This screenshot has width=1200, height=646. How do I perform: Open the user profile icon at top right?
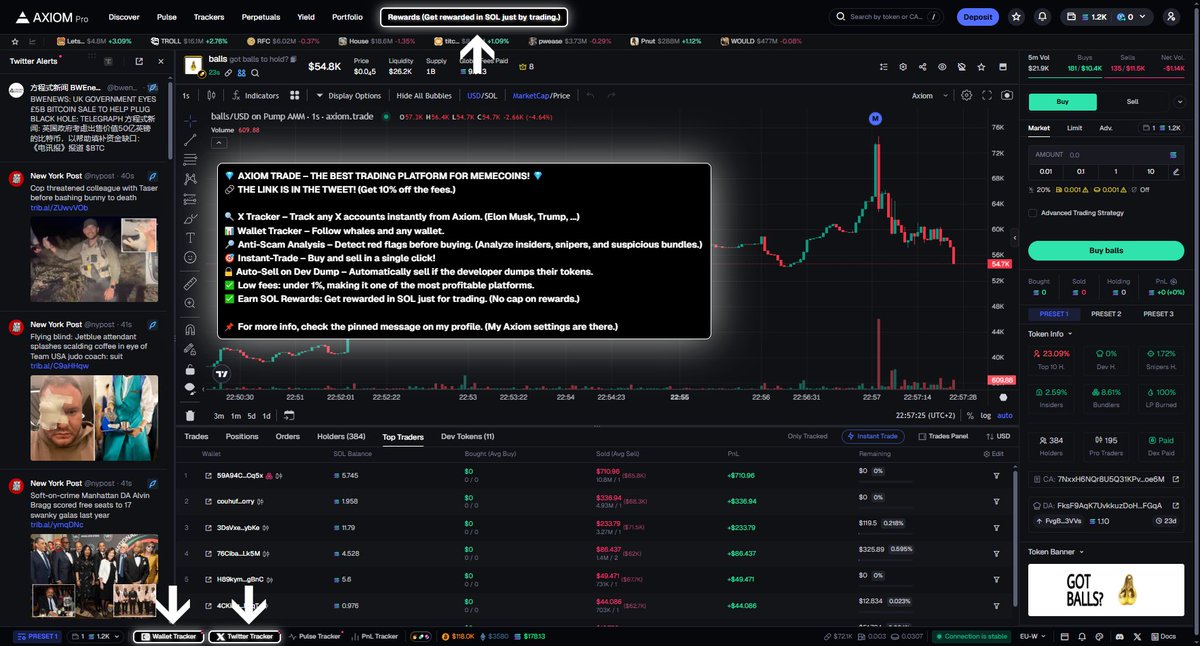[x=1171, y=17]
